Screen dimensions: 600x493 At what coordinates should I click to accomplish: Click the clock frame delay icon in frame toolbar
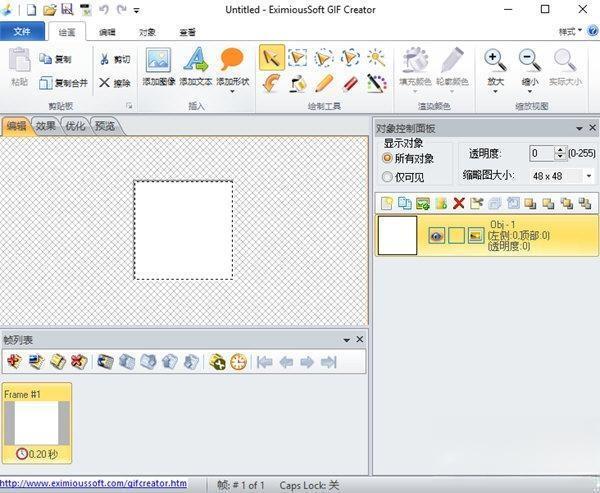point(238,362)
